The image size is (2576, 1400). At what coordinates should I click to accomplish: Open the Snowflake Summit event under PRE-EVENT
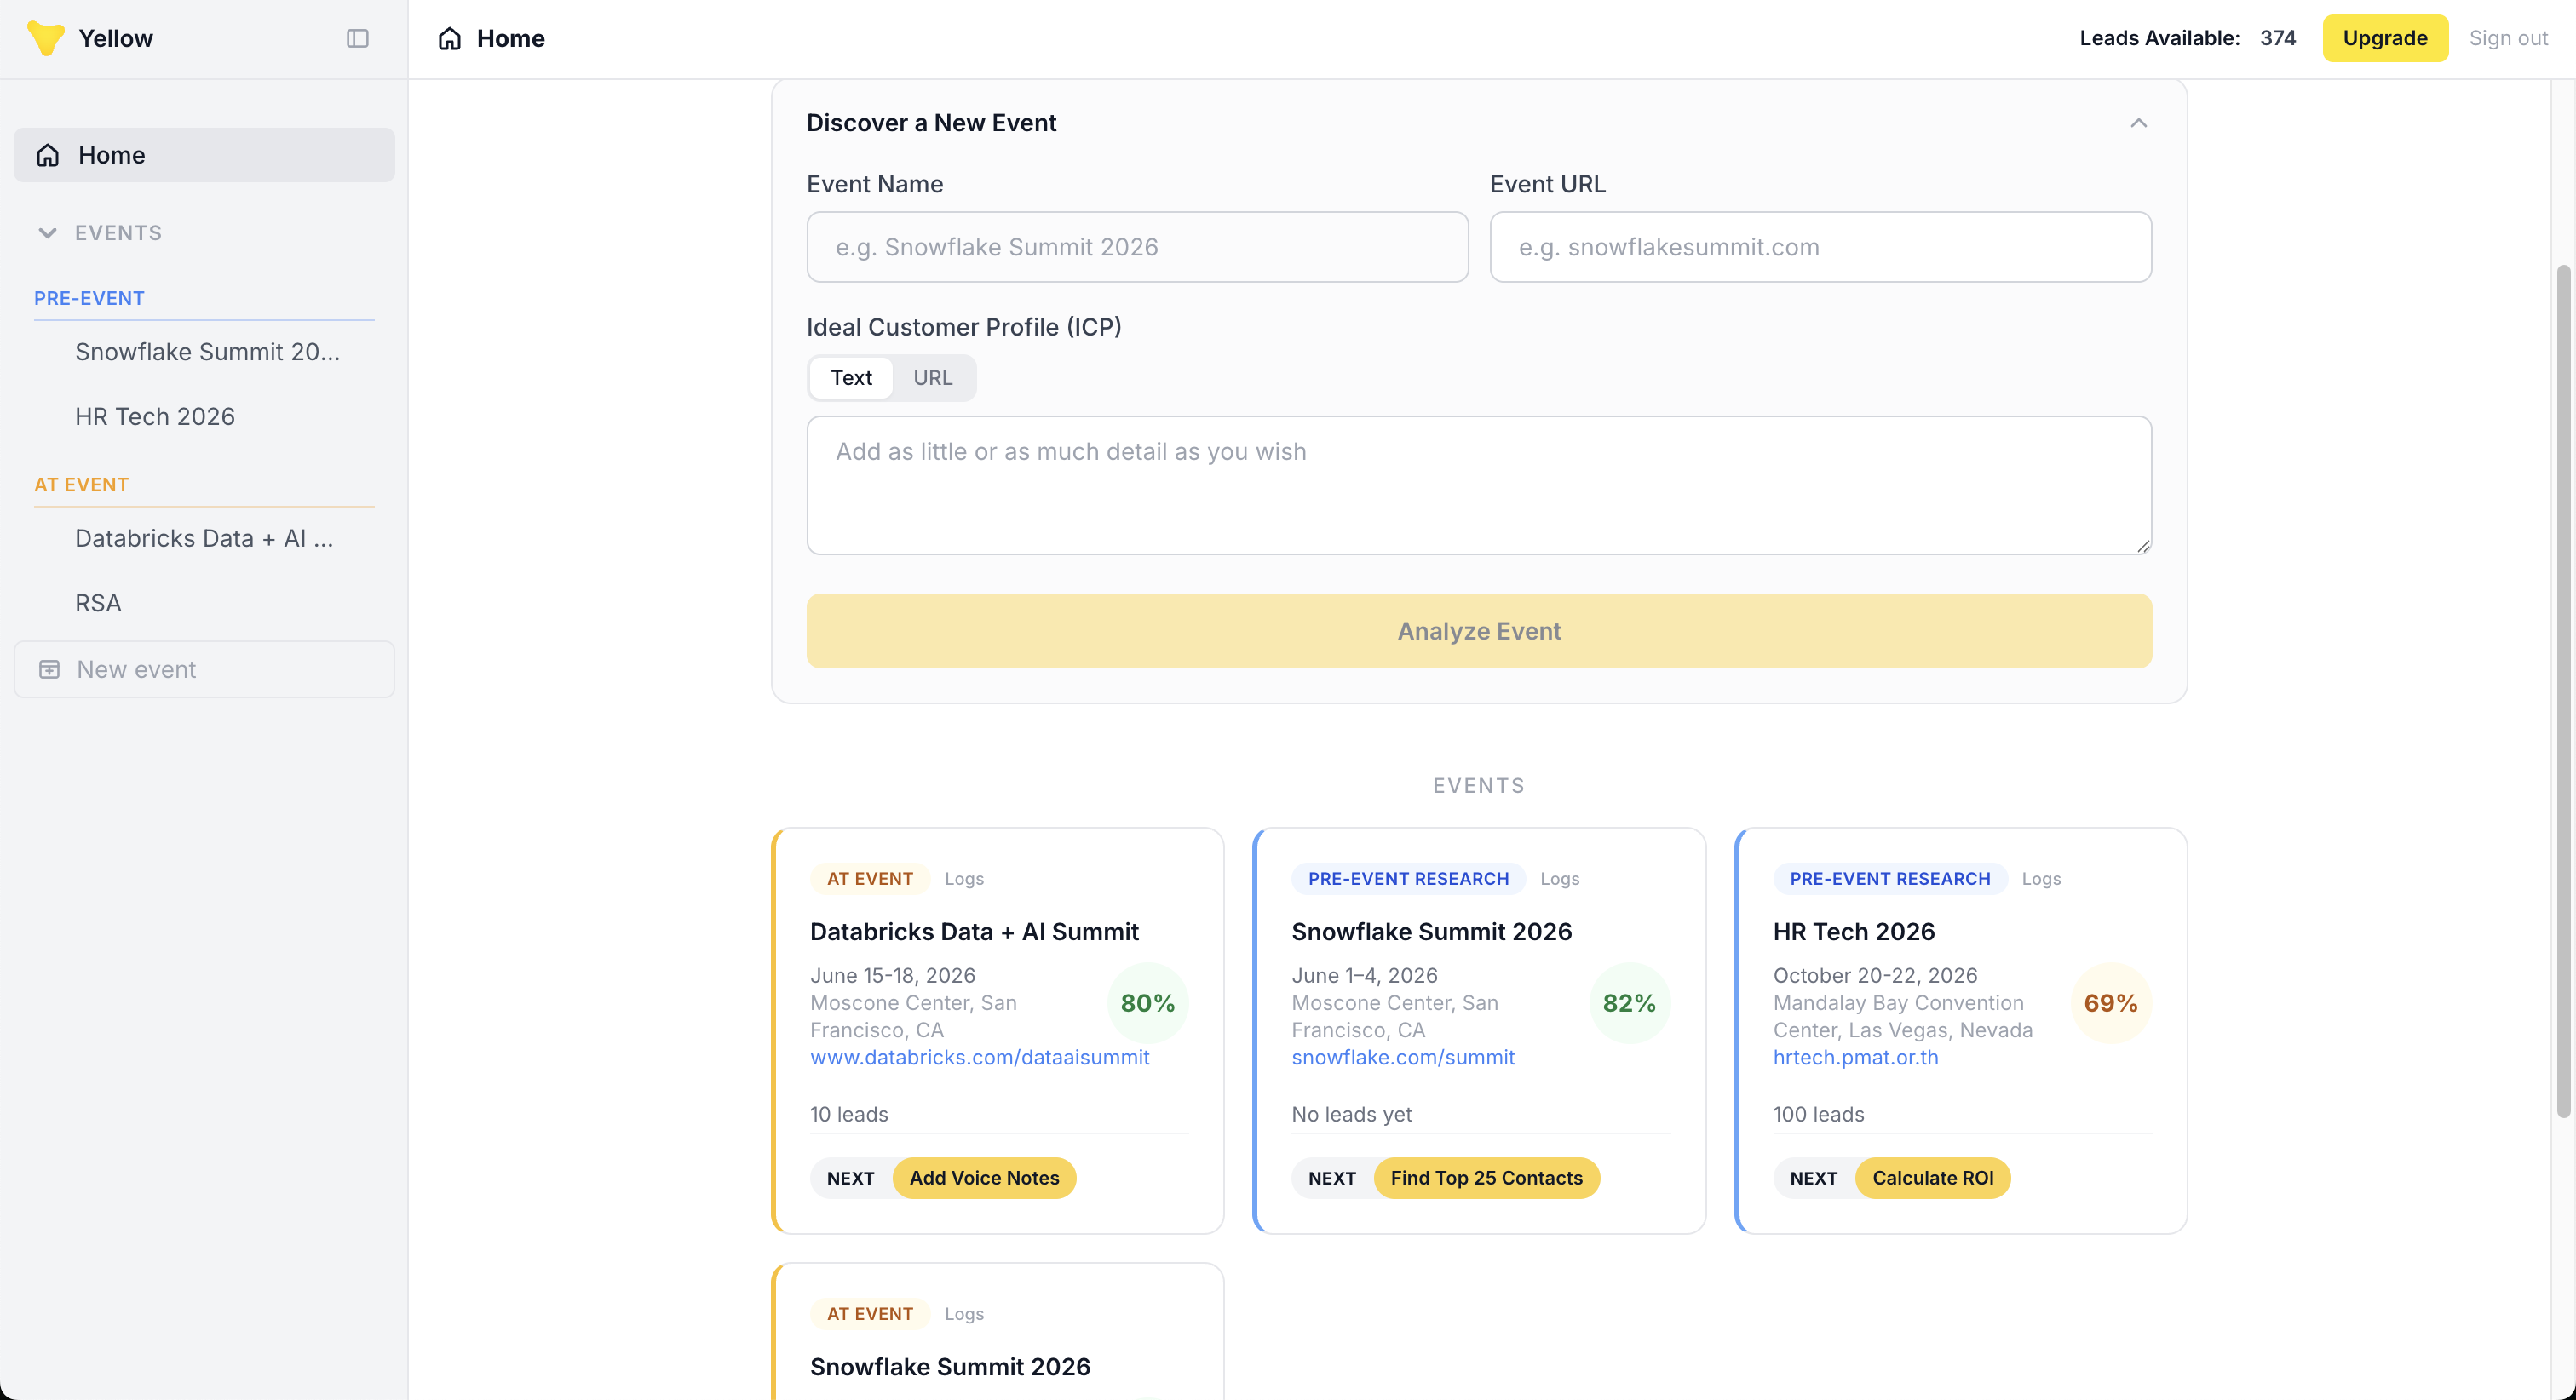pyautogui.click(x=207, y=351)
